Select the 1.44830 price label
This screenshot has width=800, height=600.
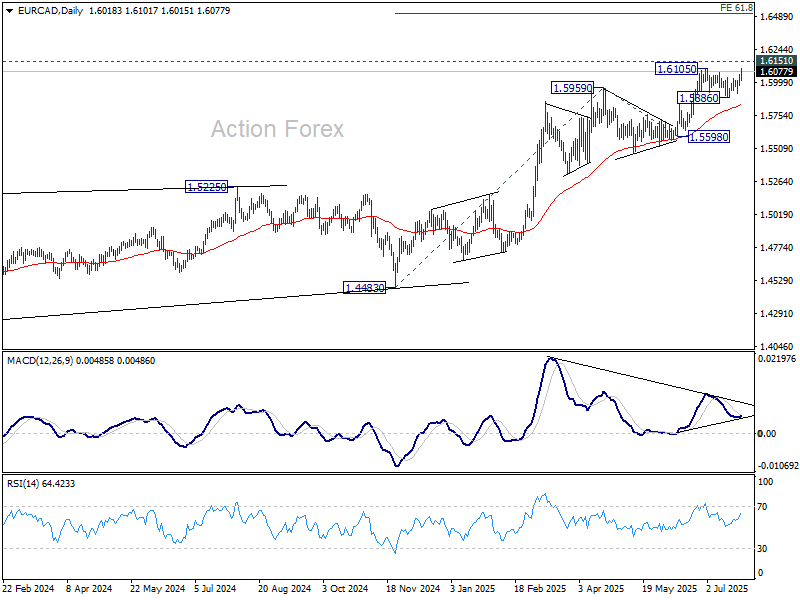(365, 288)
